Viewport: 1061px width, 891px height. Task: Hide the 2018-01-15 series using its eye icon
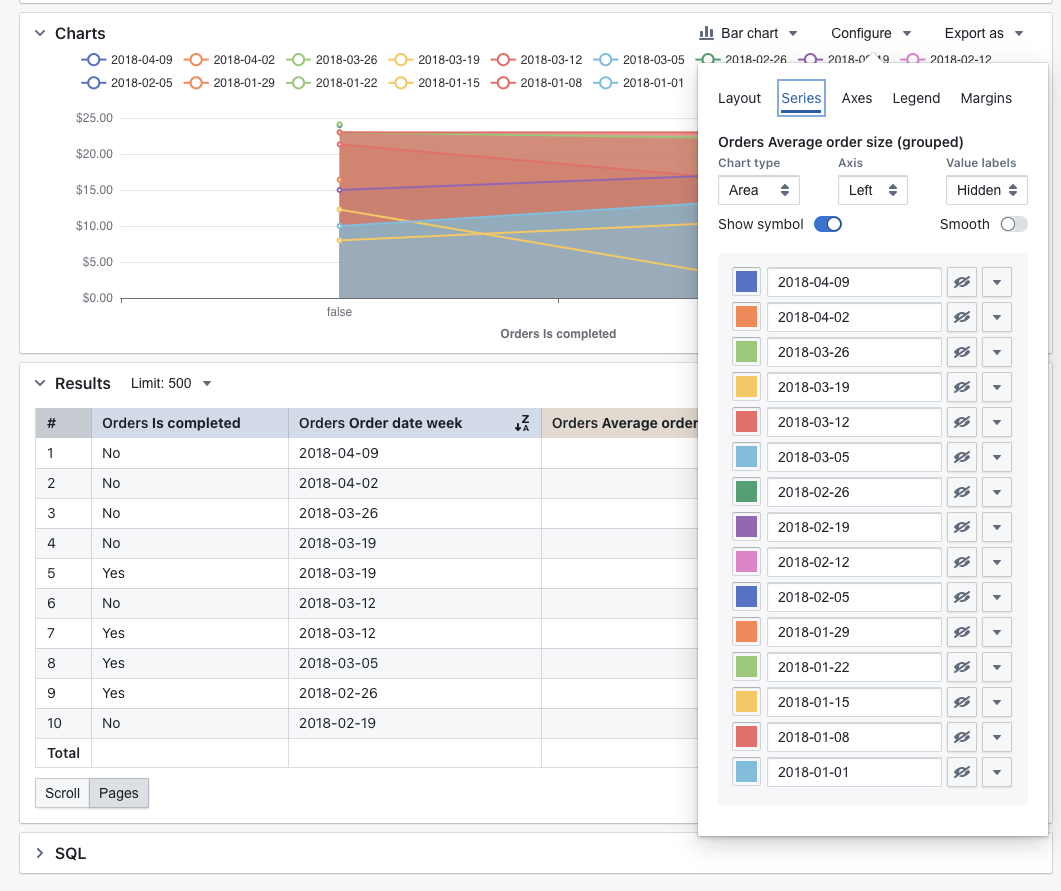point(961,702)
